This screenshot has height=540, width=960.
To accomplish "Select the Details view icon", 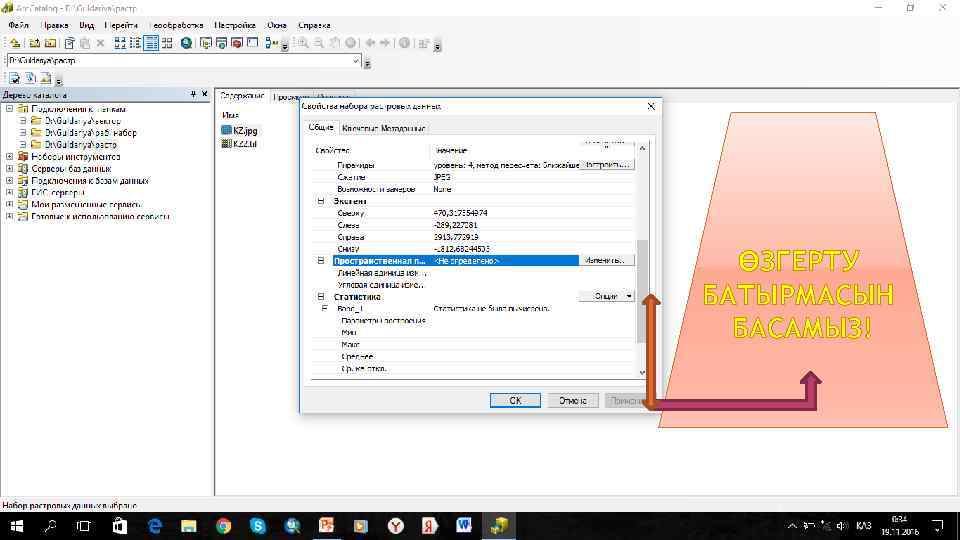I will point(151,43).
